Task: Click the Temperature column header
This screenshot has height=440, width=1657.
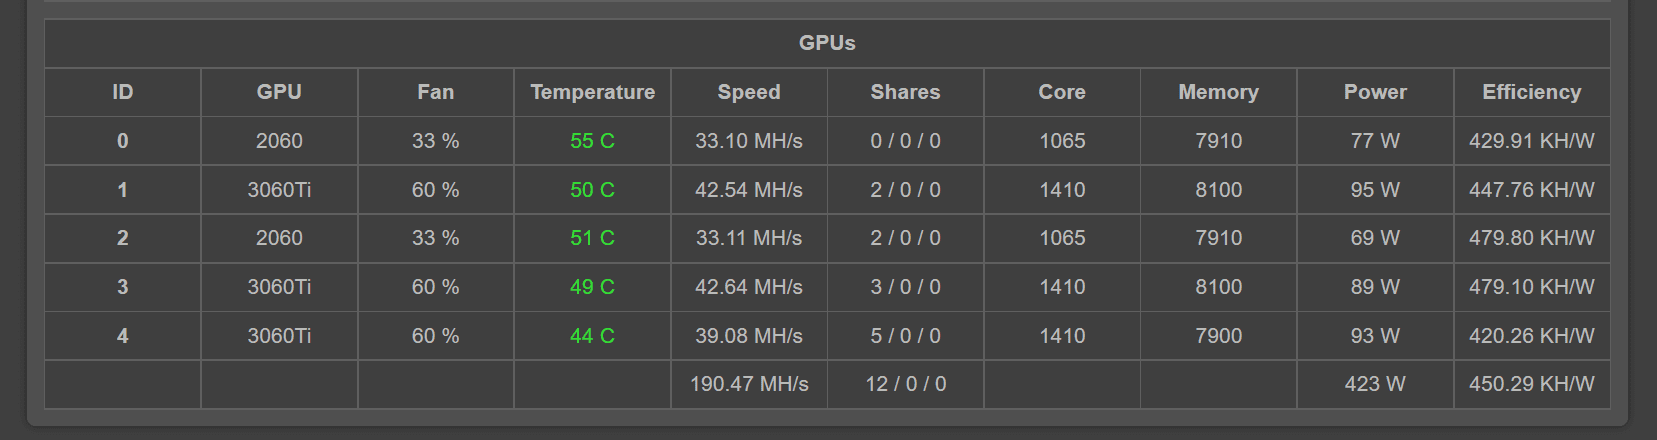Action: pos(592,92)
